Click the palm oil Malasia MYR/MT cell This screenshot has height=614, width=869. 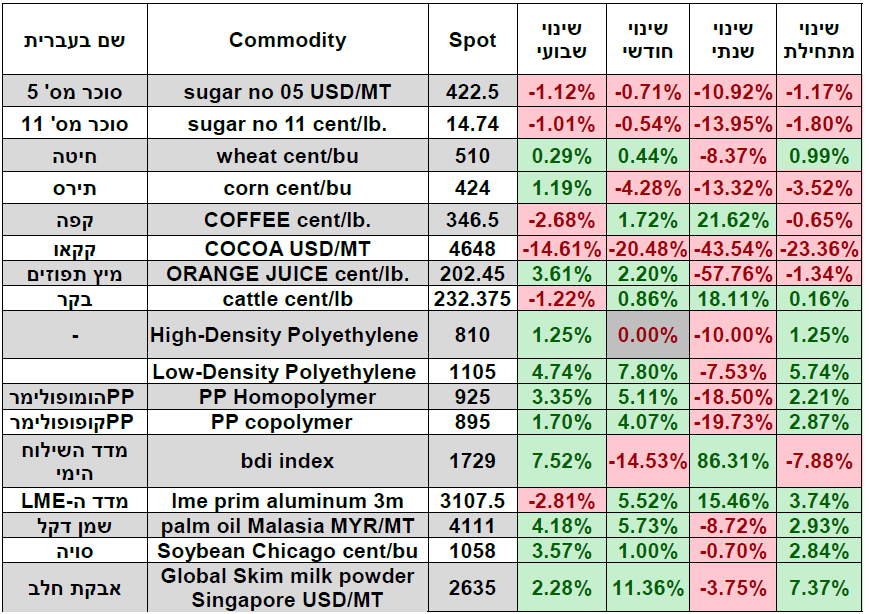(x=287, y=525)
